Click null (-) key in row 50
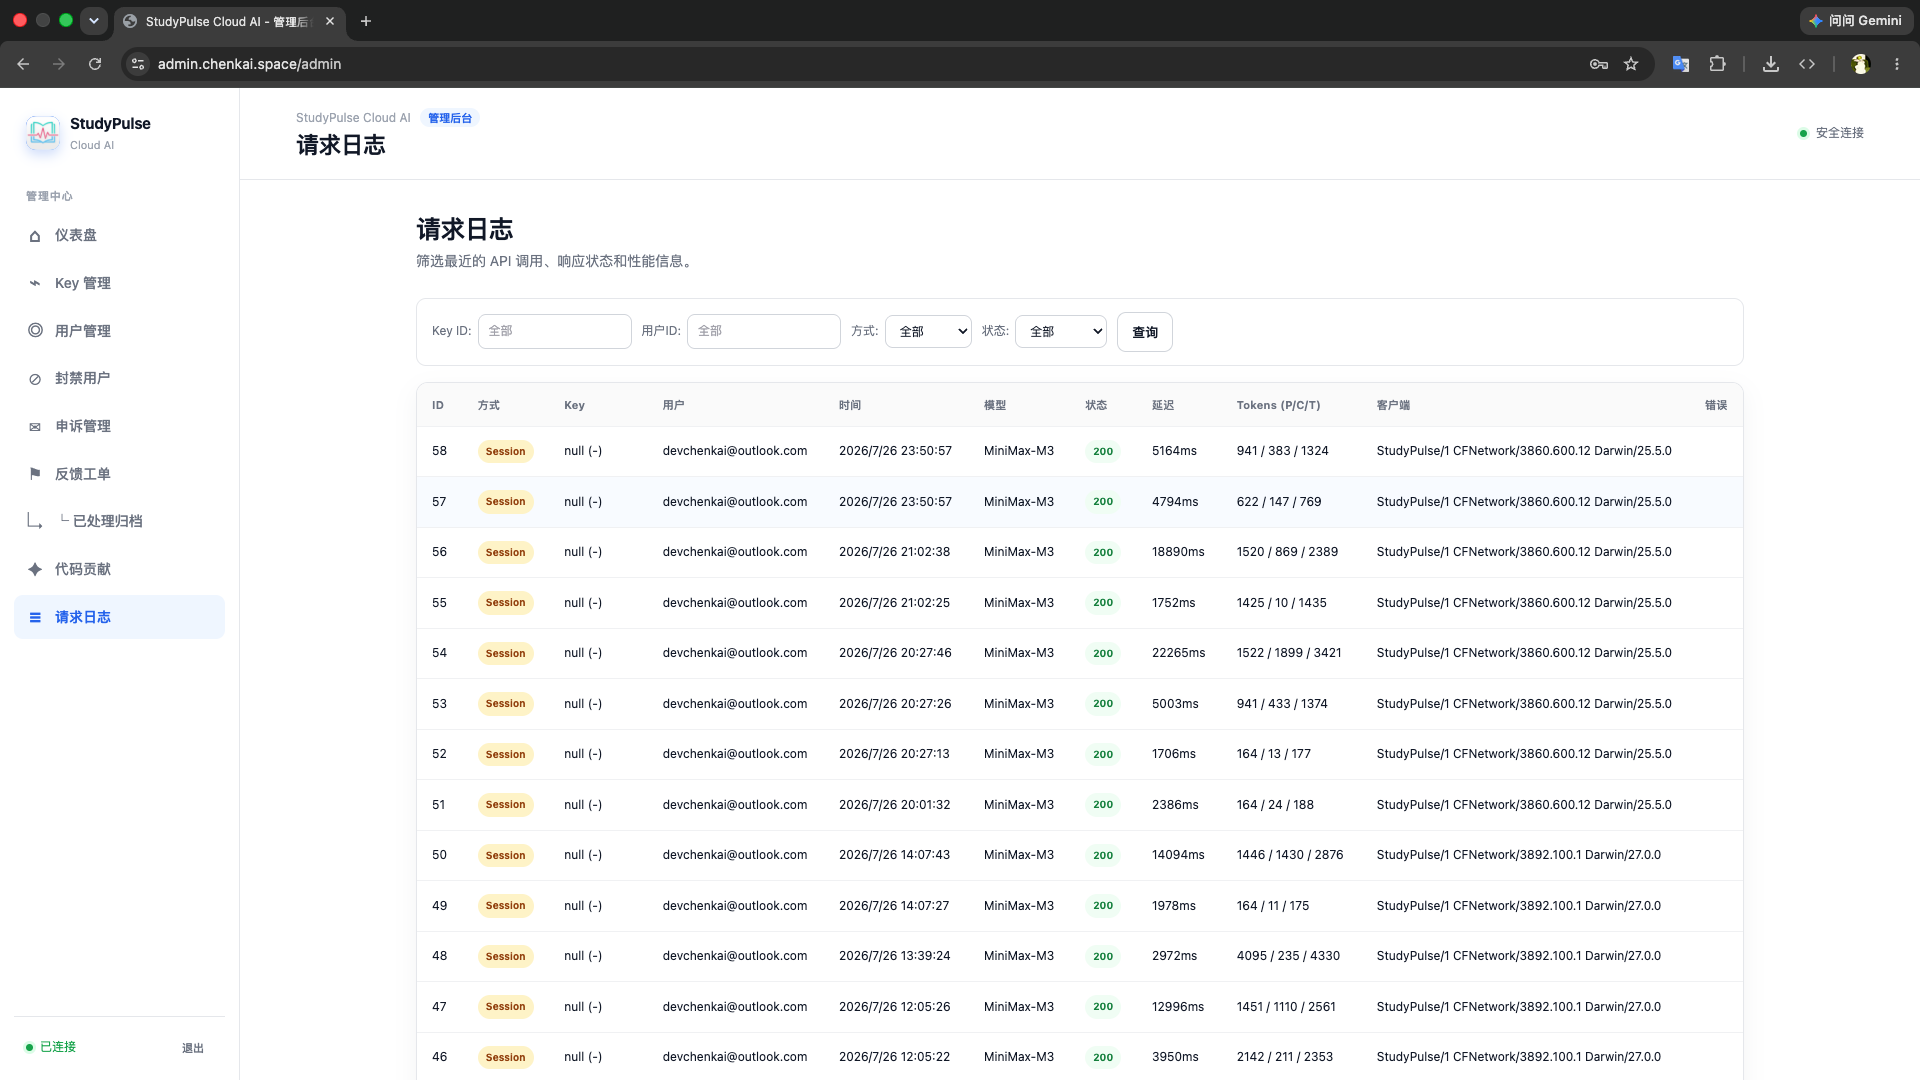The image size is (1920, 1080). click(x=582, y=855)
